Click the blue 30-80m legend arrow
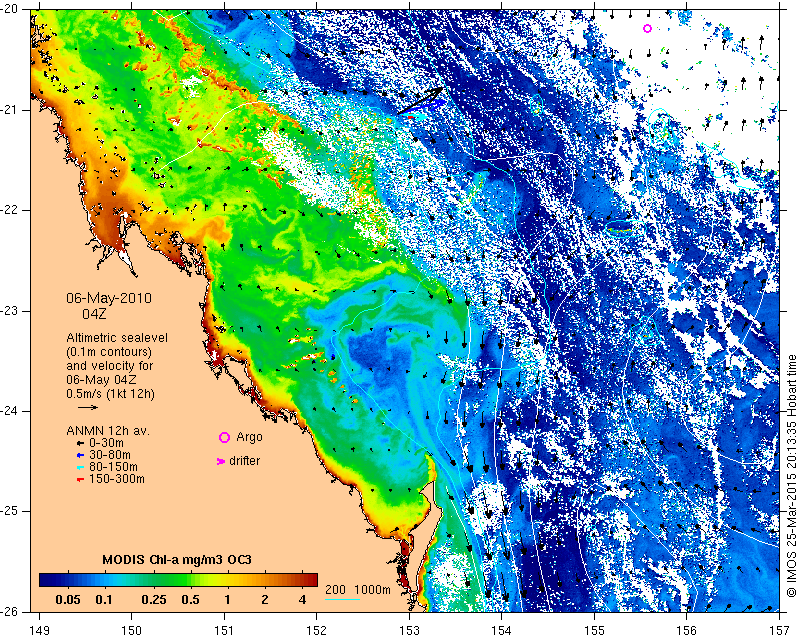Image resolution: width=800 pixels, height=640 pixels. 80,455
